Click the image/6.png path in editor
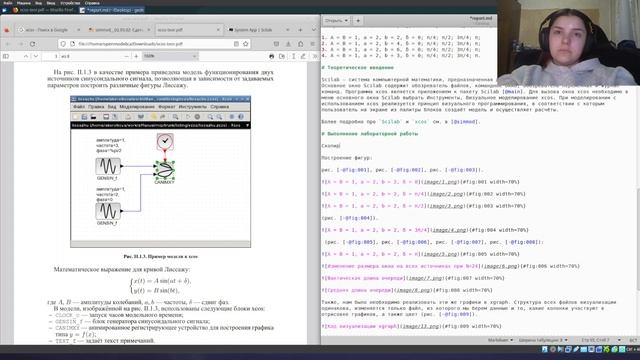The image size is (640, 360). 500,266
